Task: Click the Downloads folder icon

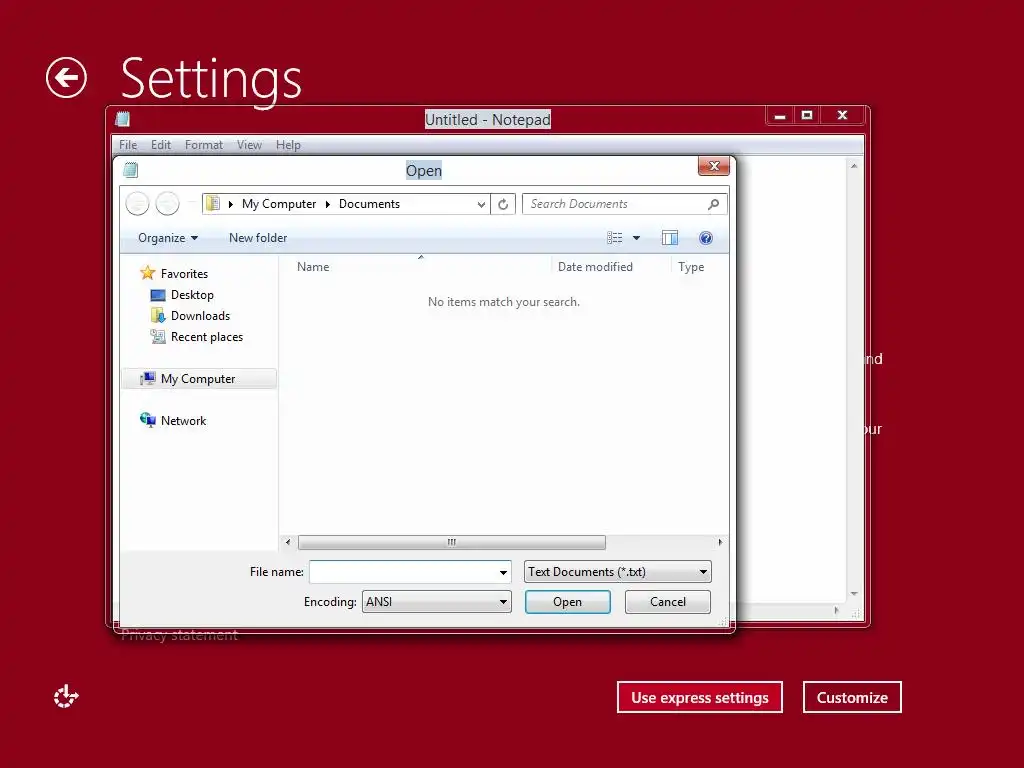Action: (157, 316)
